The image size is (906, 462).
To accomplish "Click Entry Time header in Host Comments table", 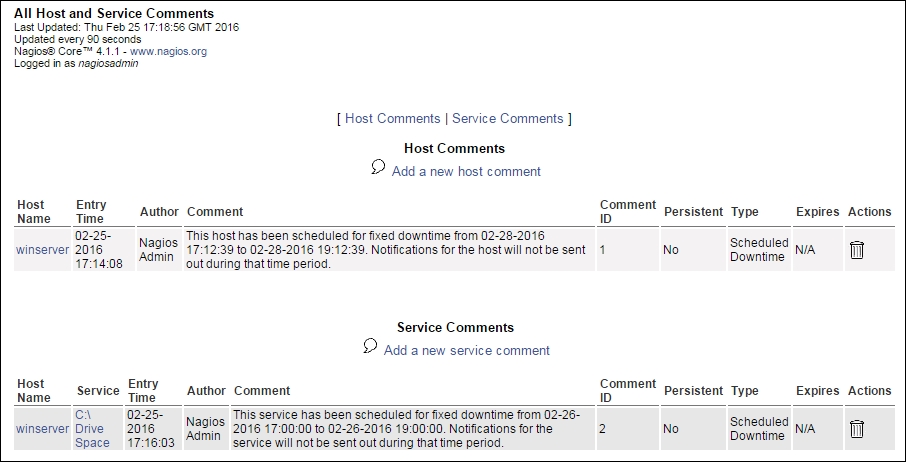I will click(91, 212).
